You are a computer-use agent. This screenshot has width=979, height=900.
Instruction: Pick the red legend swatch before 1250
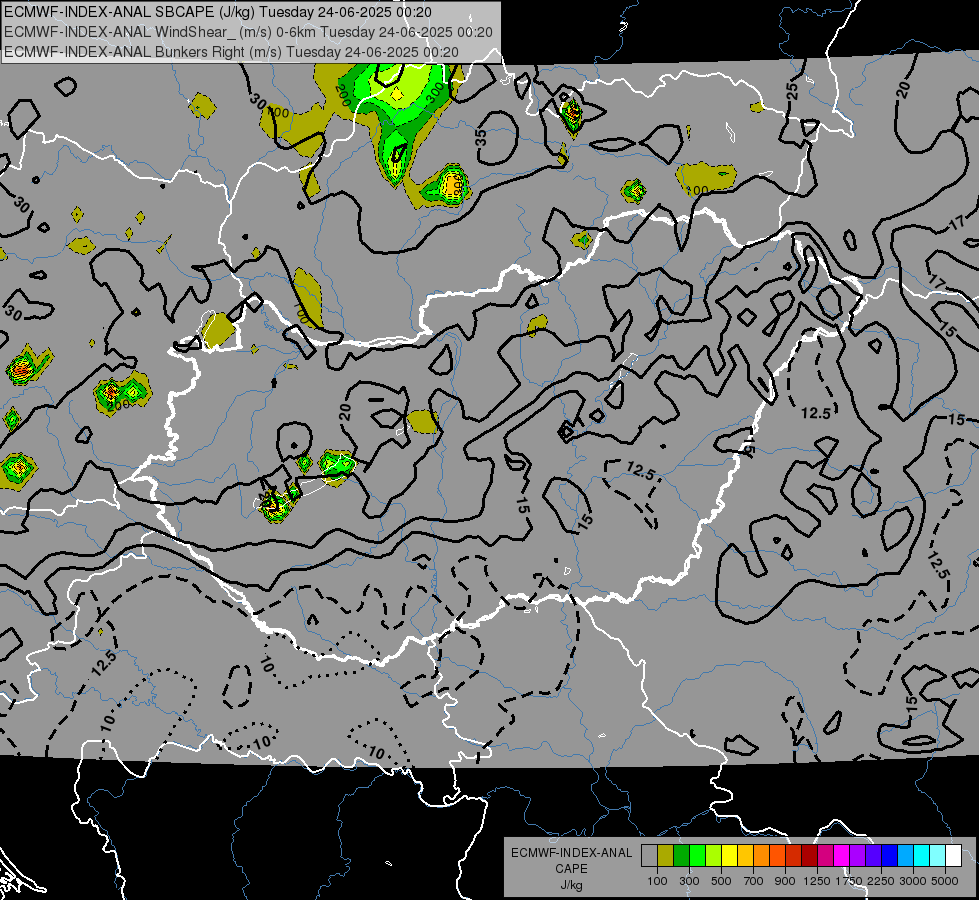click(794, 856)
